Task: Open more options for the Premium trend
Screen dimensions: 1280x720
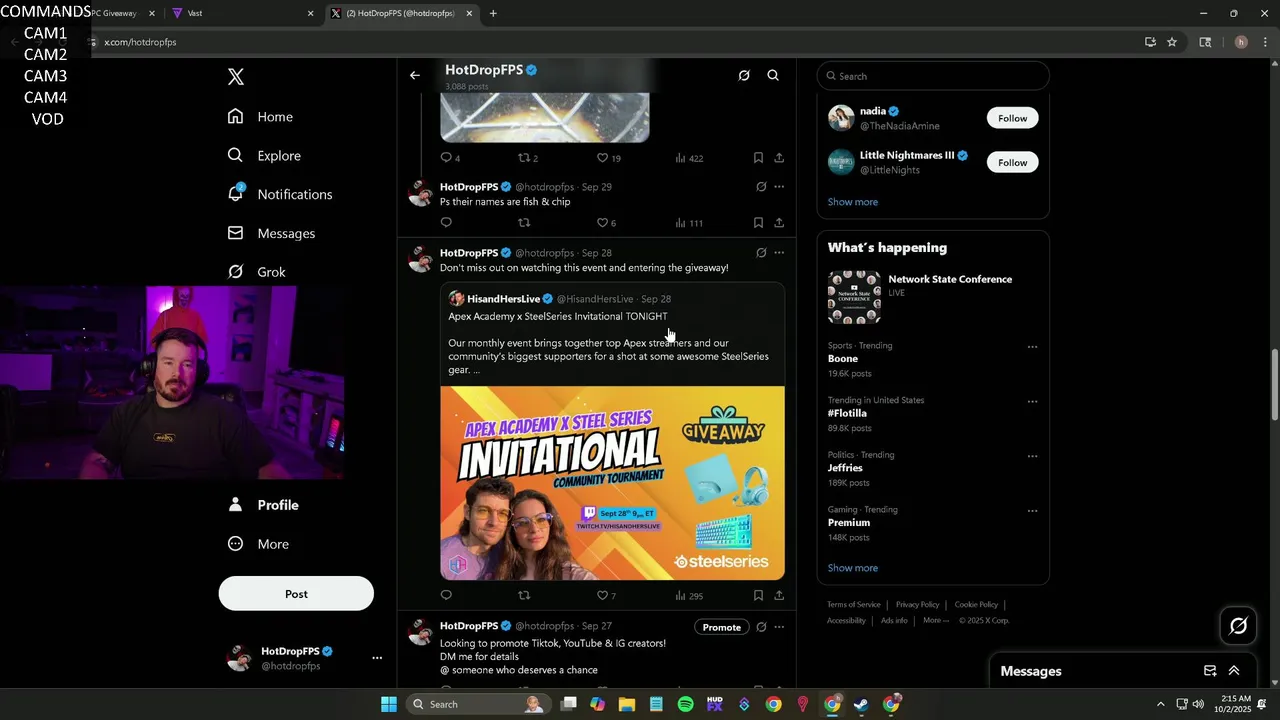Action: click(1032, 511)
